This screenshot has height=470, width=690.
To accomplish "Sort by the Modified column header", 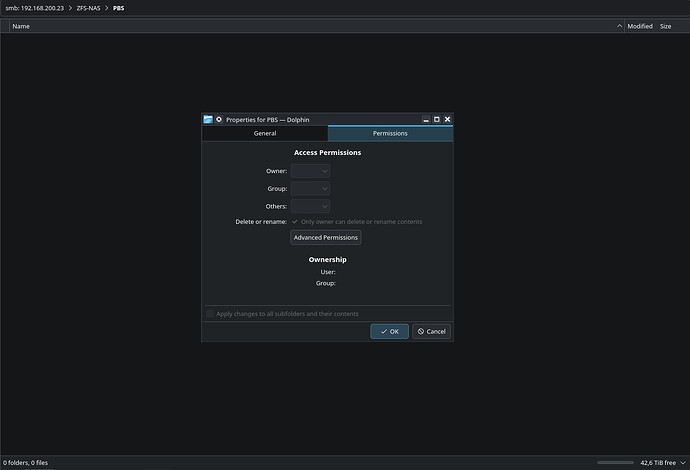I will 640,26.
